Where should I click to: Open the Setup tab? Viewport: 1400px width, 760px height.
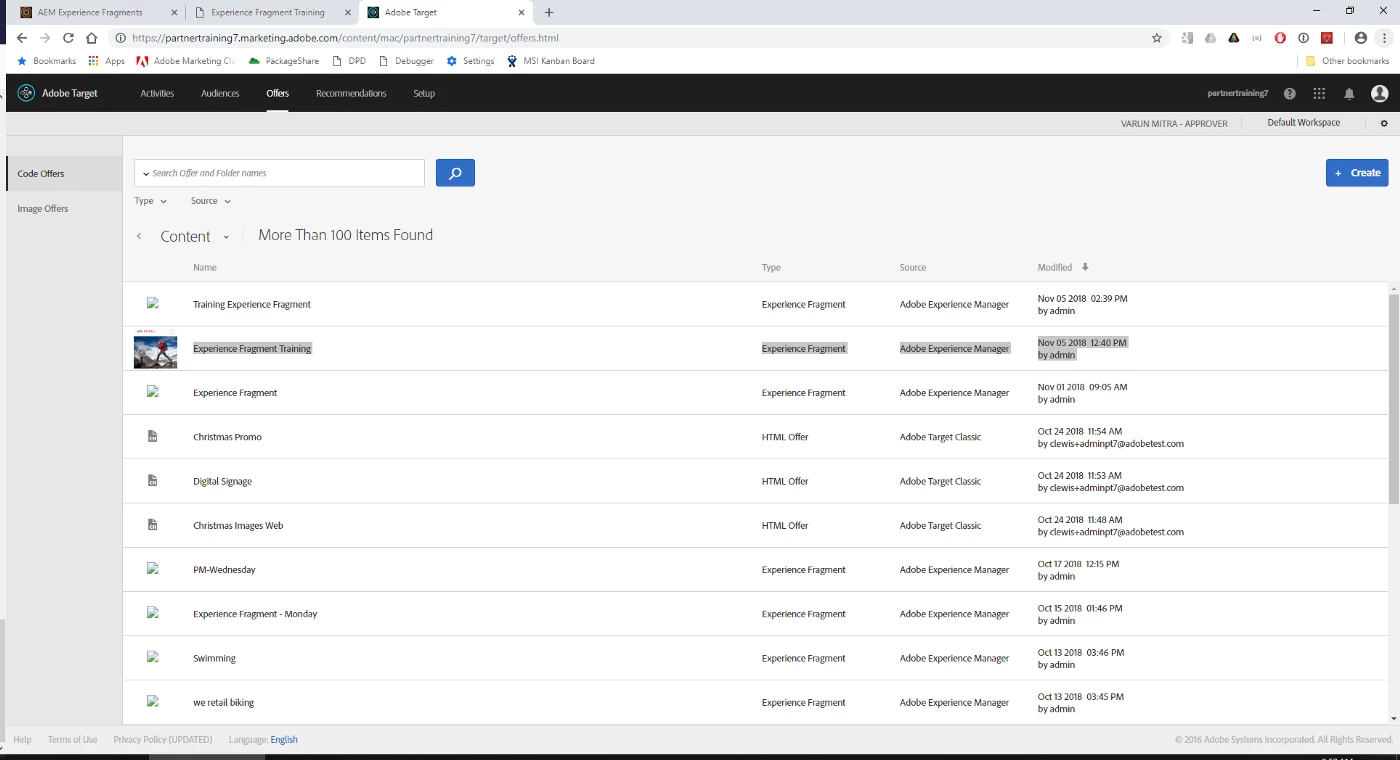tap(424, 93)
